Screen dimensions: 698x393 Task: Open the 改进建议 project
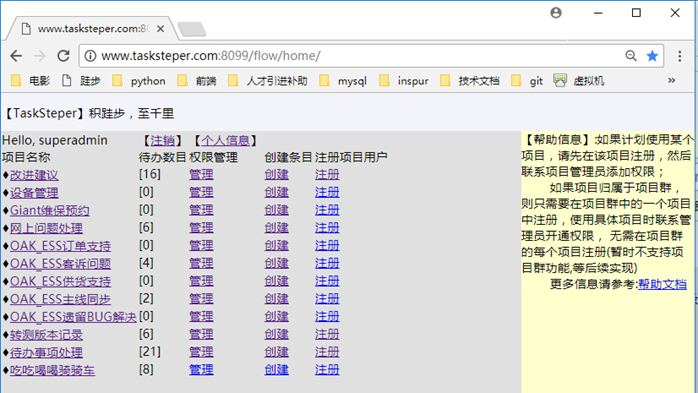pyautogui.click(x=34, y=175)
